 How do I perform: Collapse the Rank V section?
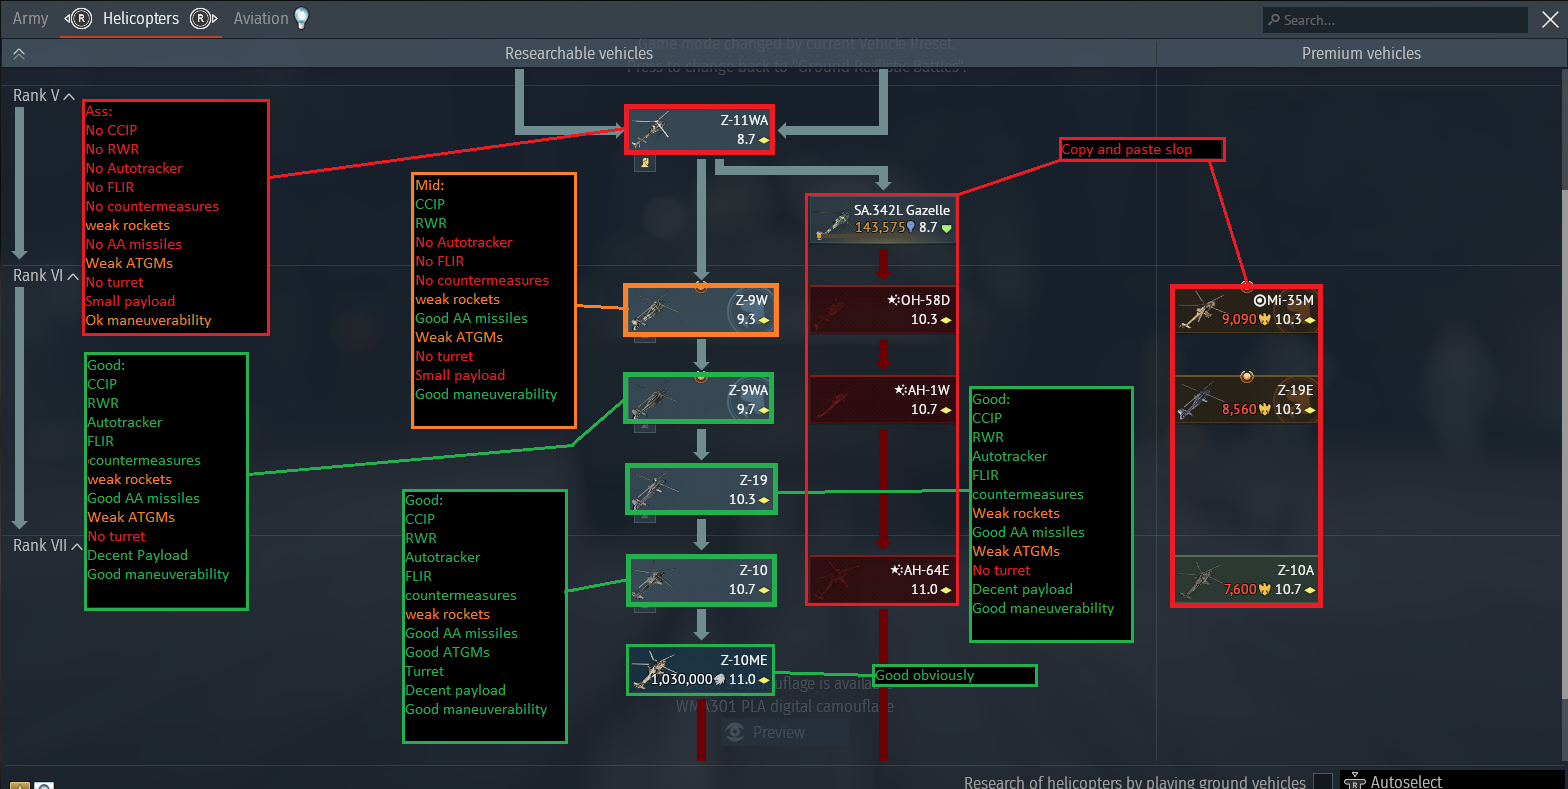click(69, 96)
